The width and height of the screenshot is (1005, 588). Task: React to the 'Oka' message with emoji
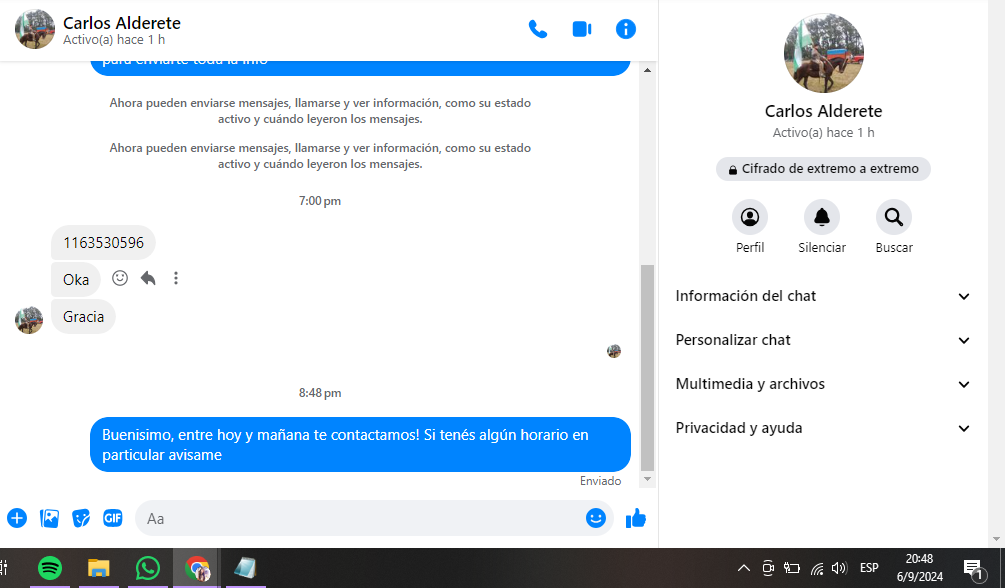pyautogui.click(x=120, y=278)
